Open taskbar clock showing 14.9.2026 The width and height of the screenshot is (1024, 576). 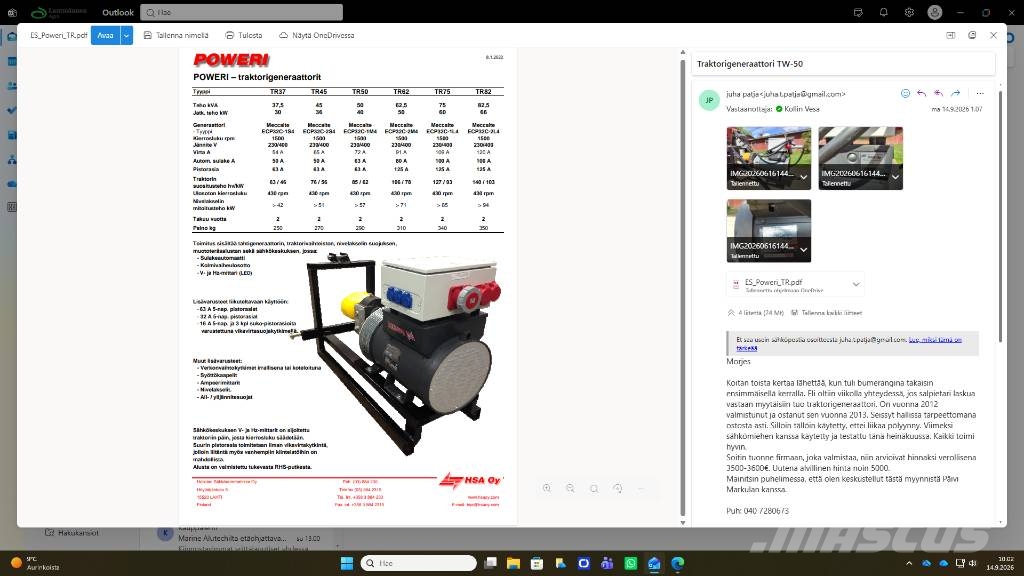pos(1000,563)
